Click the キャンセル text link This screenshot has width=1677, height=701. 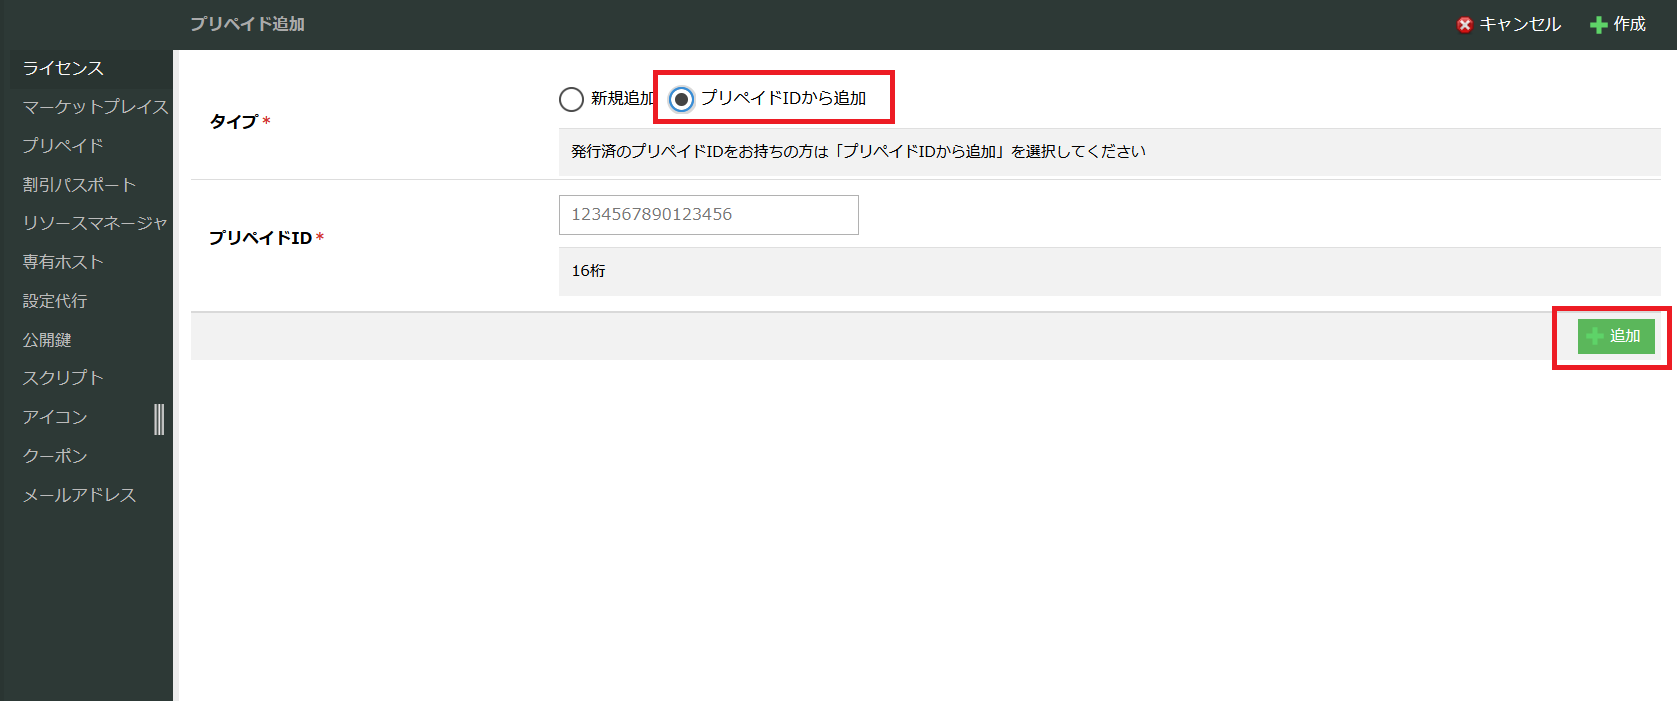tap(1520, 25)
